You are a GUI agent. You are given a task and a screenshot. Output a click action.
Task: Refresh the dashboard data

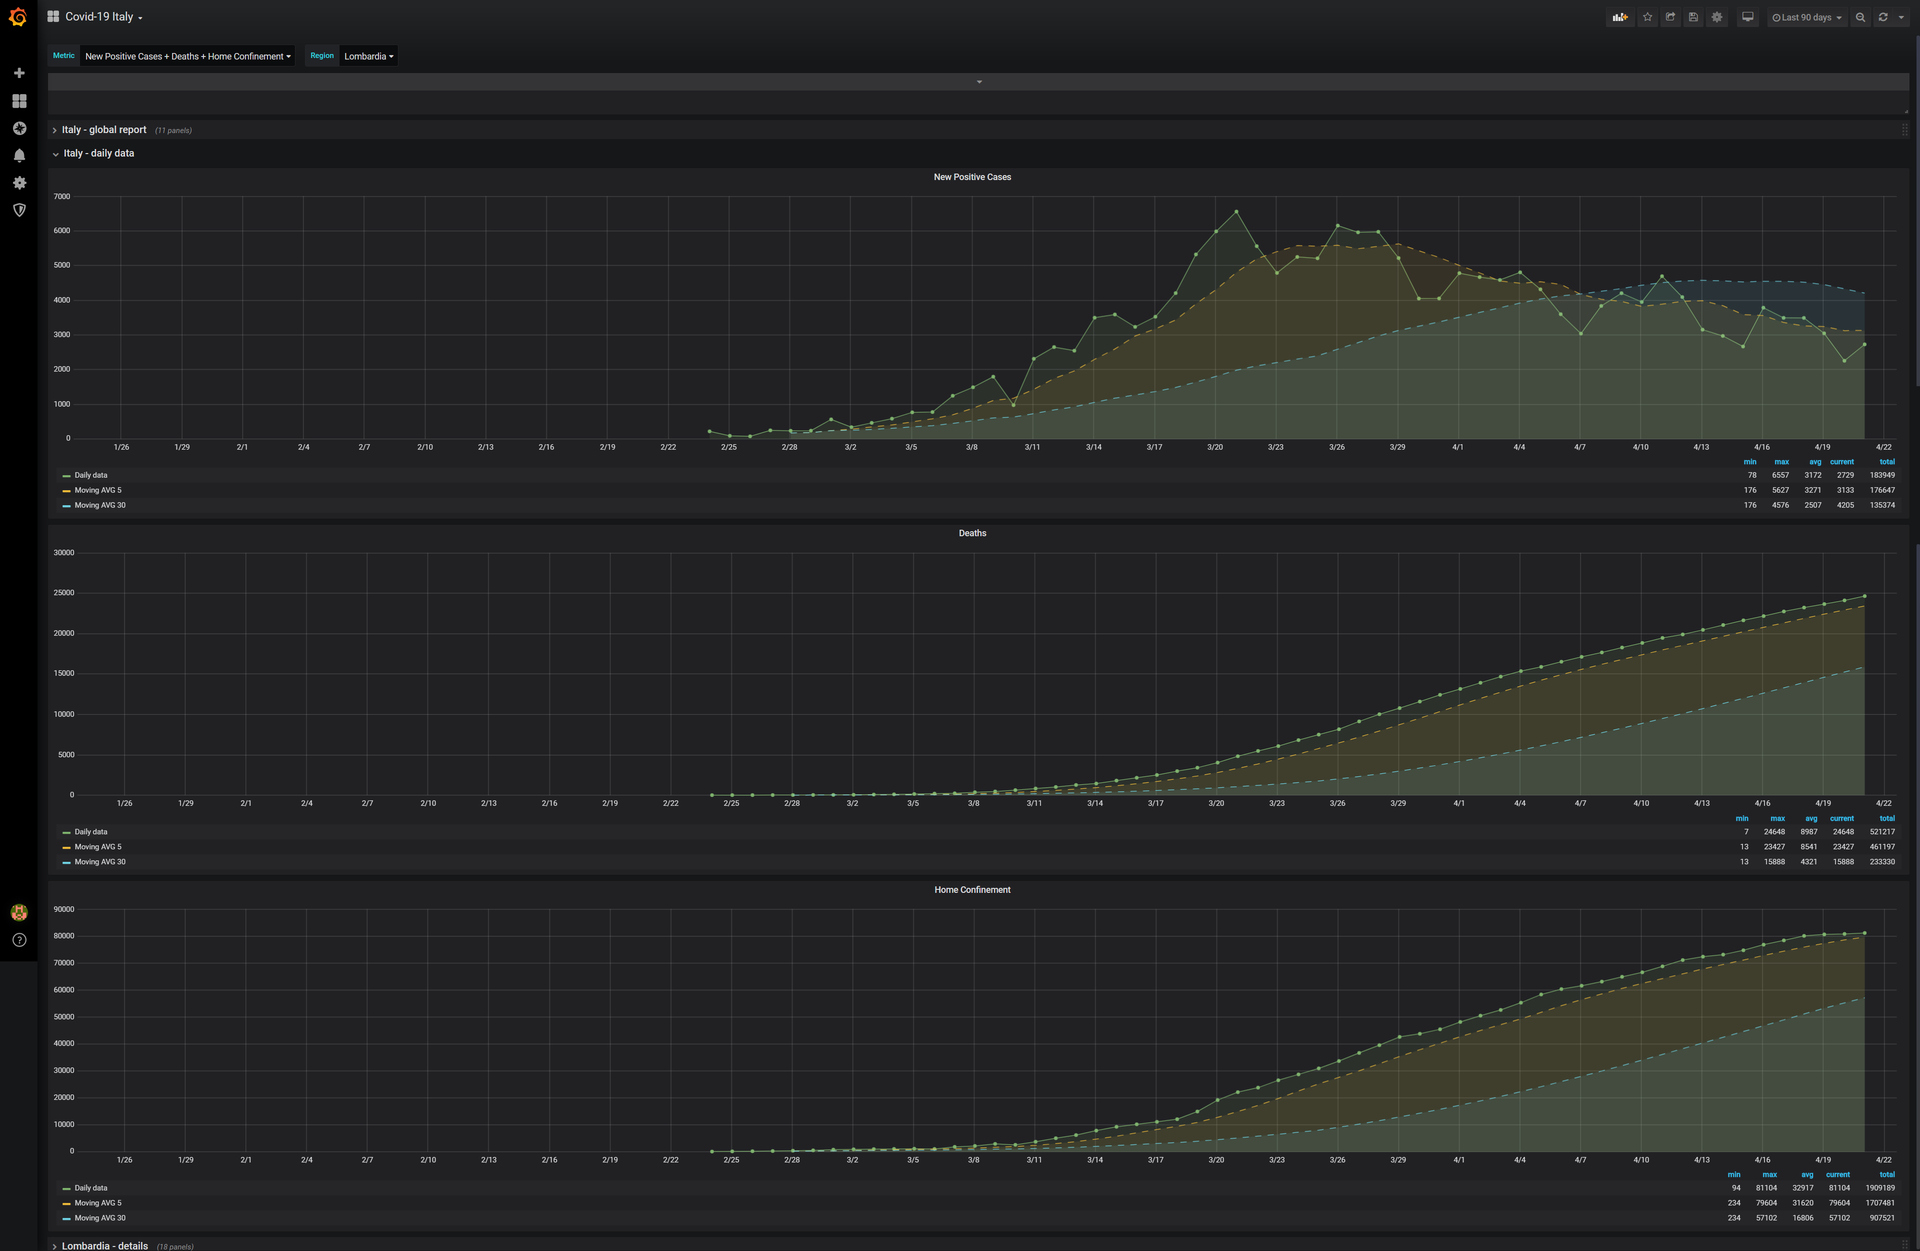tap(1883, 17)
